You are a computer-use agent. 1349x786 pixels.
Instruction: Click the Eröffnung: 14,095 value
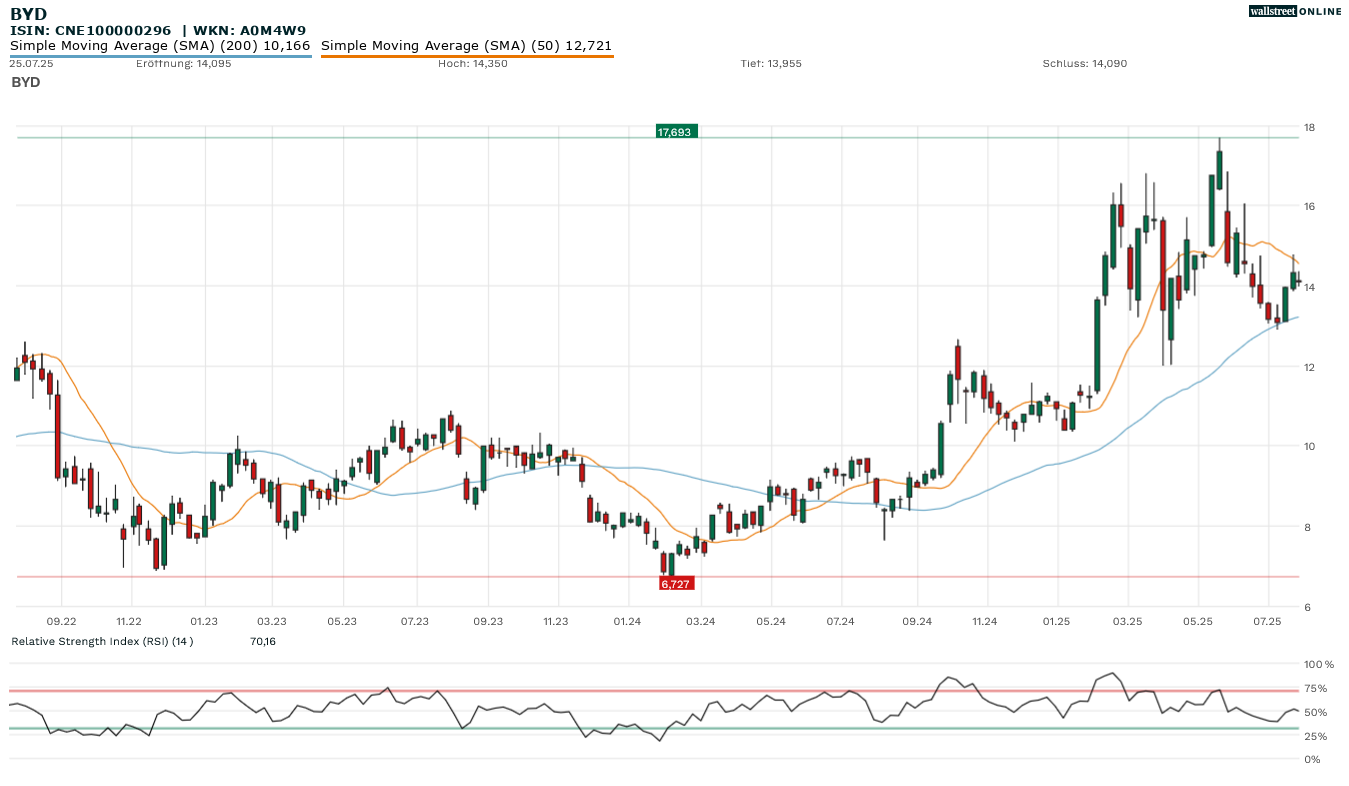pyautogui.click(x=184, y=63)
